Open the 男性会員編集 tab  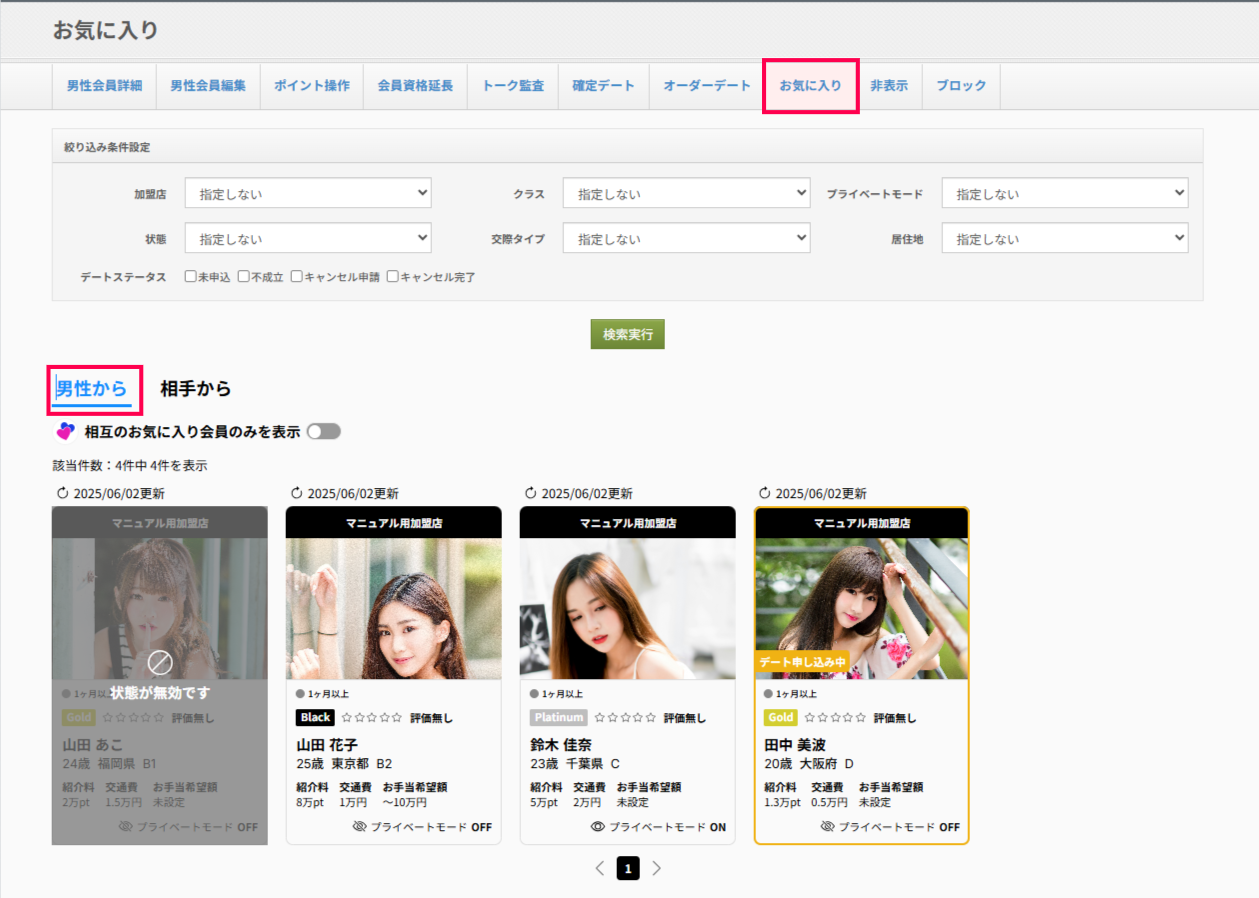208,86
